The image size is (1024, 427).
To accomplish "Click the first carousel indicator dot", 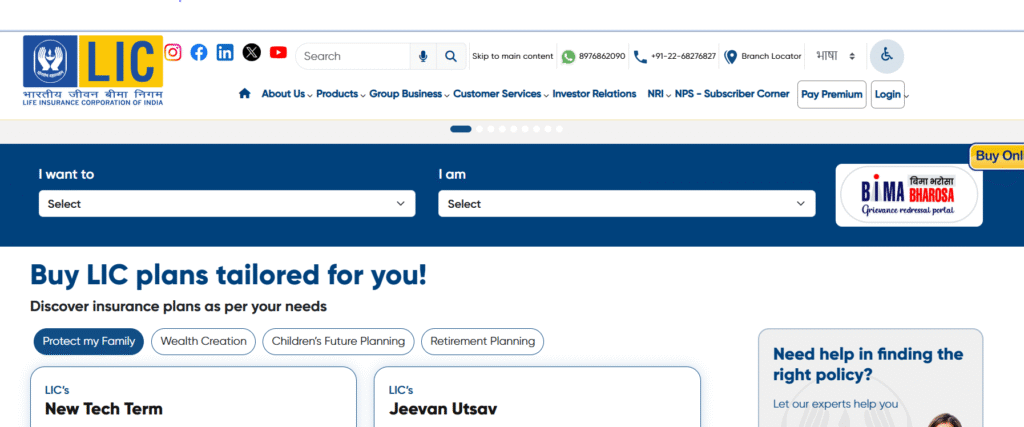I will tap(461, 129).
